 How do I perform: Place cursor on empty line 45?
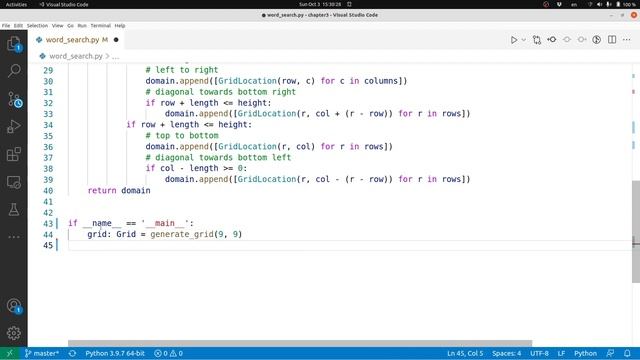[x=349, y=245]
